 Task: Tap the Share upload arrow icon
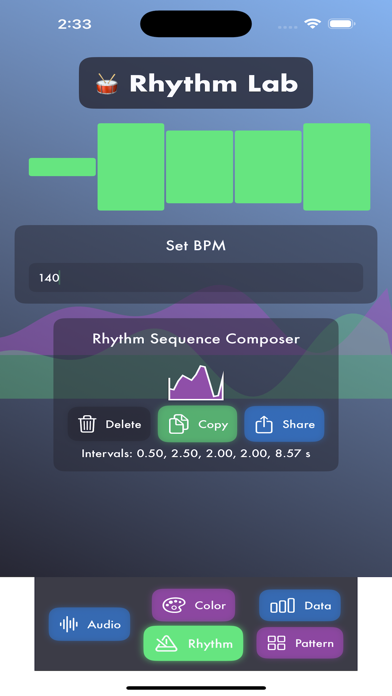point(264,424)
